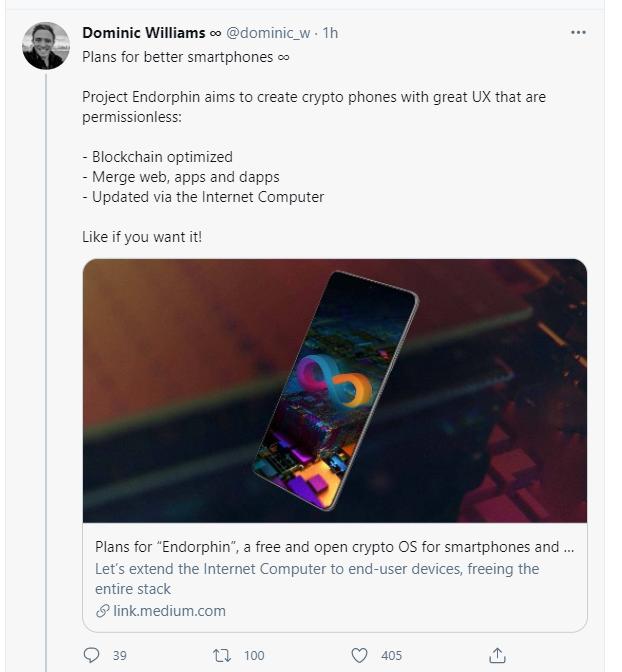Image resolution: width=622 pixels, height=672 pixels.
Task: Click the share tweet icon
Action: point(496,655)
